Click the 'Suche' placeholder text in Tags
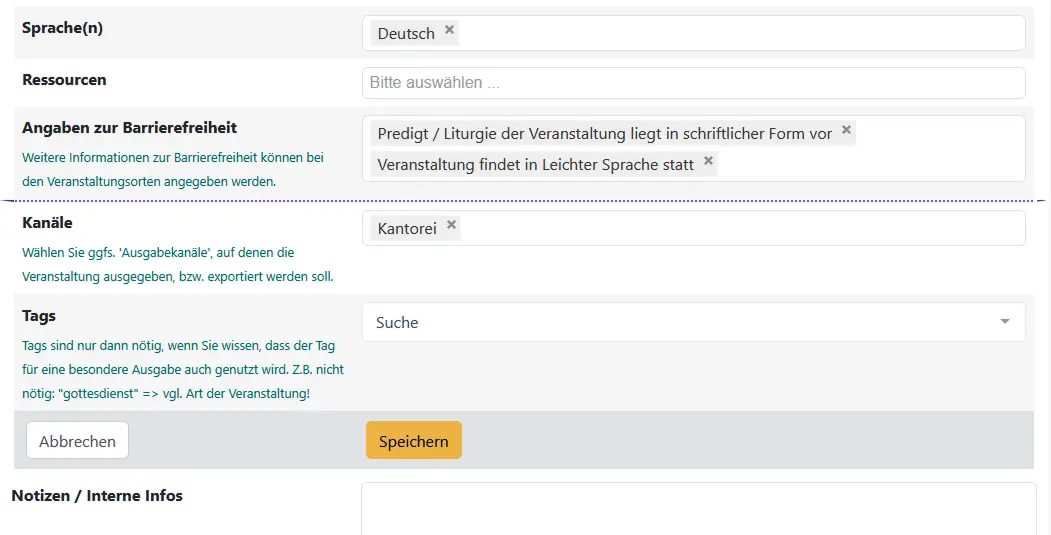This screenshot has height=535, width=1051. 397,322
